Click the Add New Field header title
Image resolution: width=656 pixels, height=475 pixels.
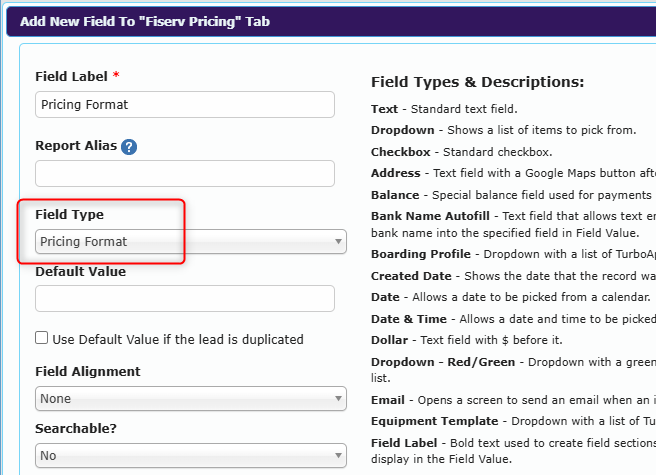(x=144, y=21)
